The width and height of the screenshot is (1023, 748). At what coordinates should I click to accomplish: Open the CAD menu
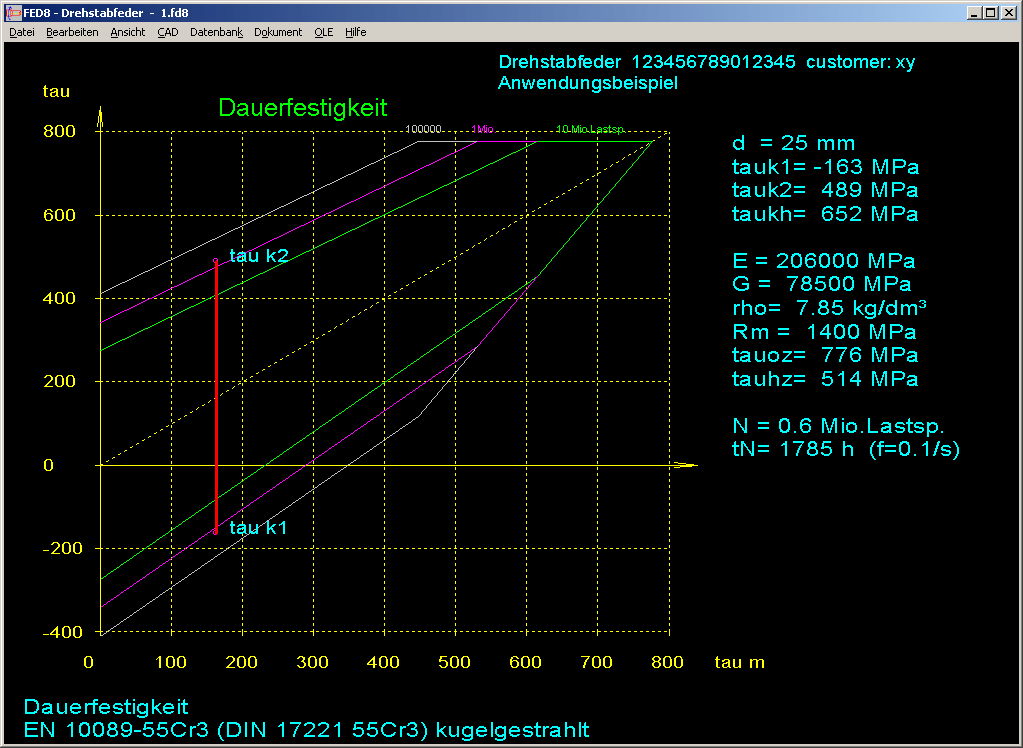(x=168, y=32)
